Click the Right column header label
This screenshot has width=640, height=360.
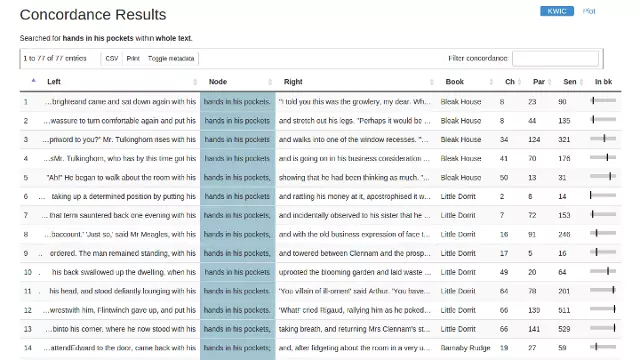pyautogui.click(x=293, y=82)
